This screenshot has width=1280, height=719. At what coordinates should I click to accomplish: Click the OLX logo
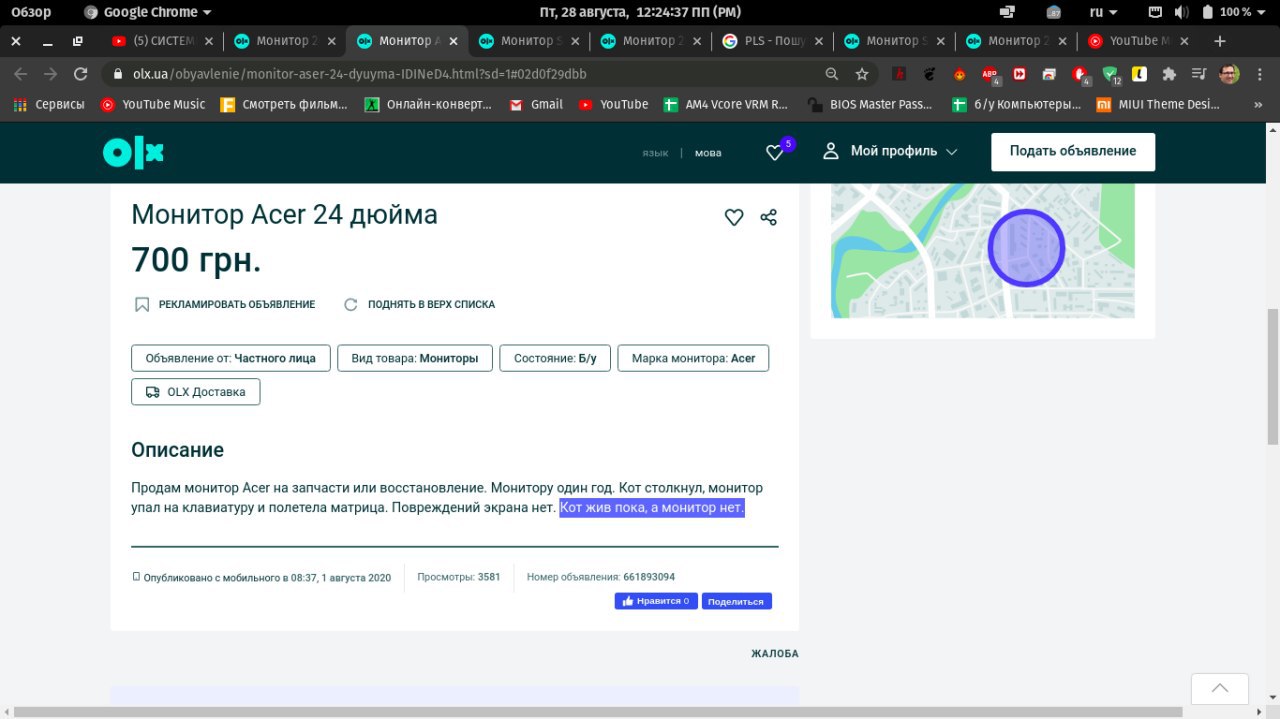pos(133,152)
